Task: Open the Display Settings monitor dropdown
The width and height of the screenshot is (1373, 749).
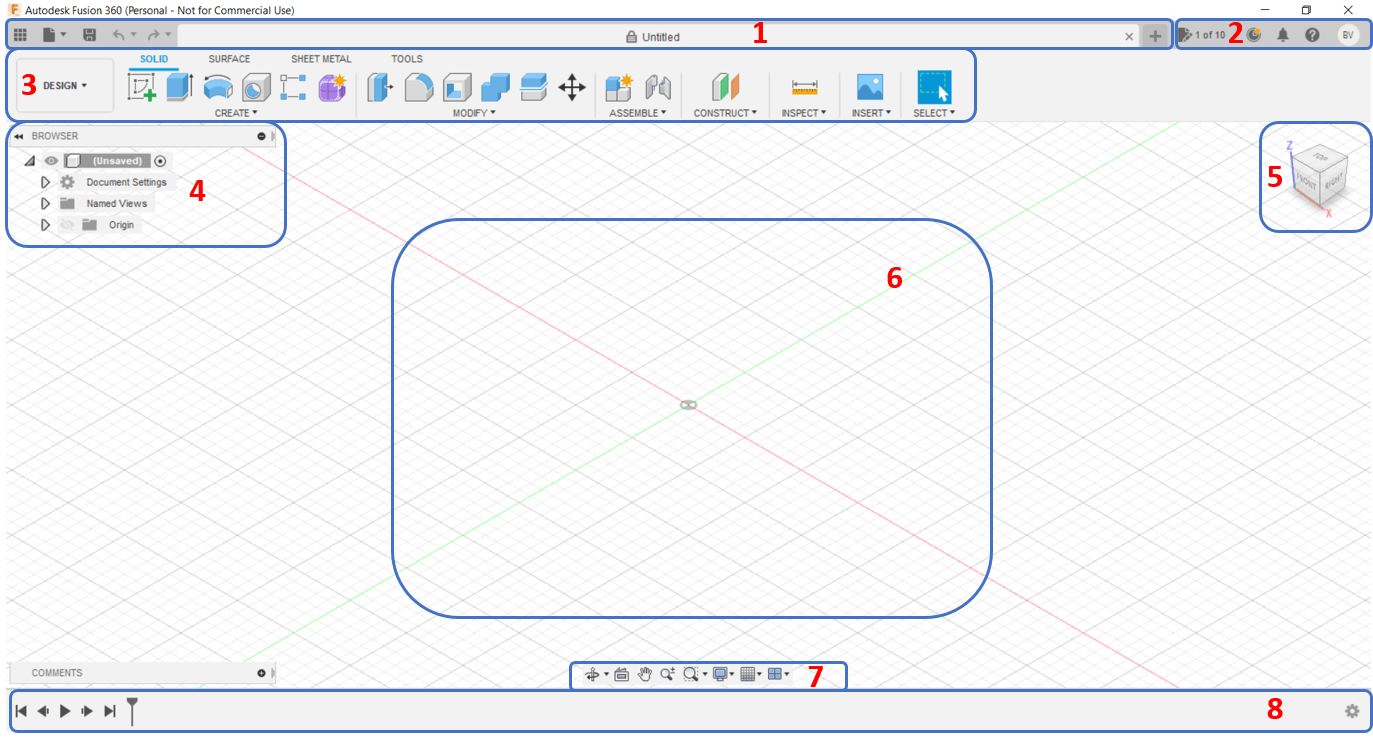Action: point(723,675)
